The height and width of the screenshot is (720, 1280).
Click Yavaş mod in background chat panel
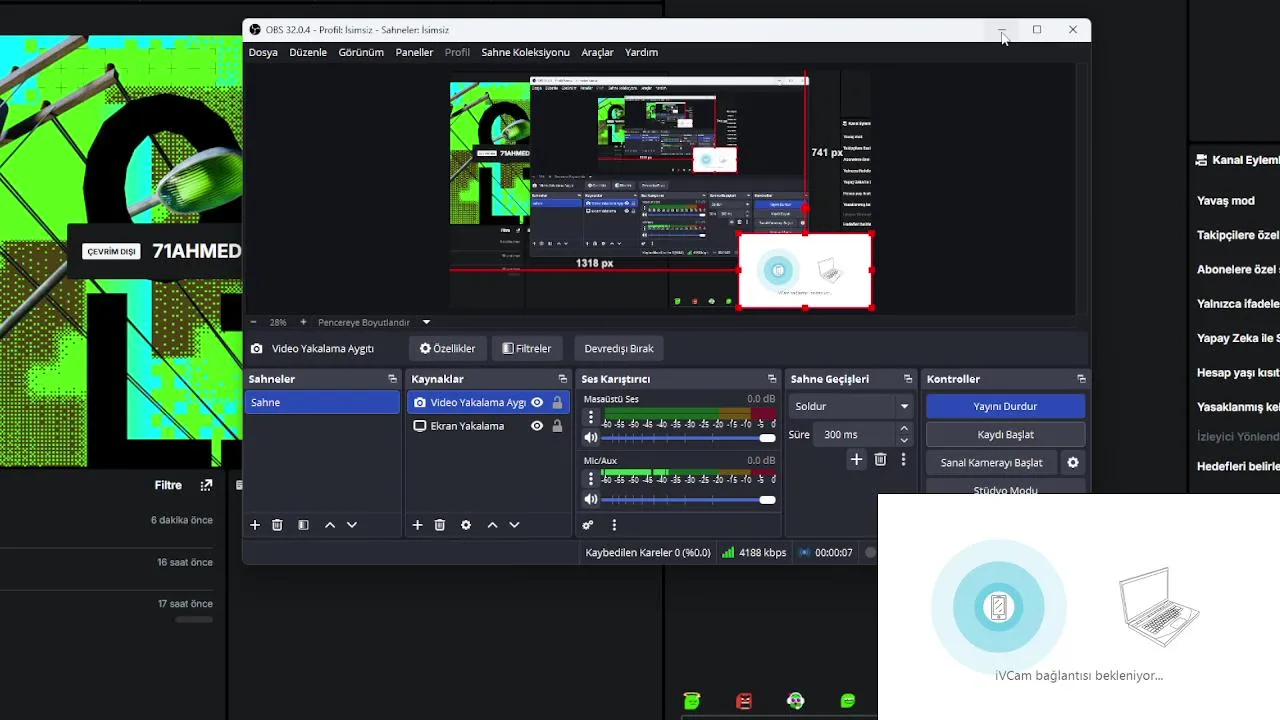coord(1225,201)
